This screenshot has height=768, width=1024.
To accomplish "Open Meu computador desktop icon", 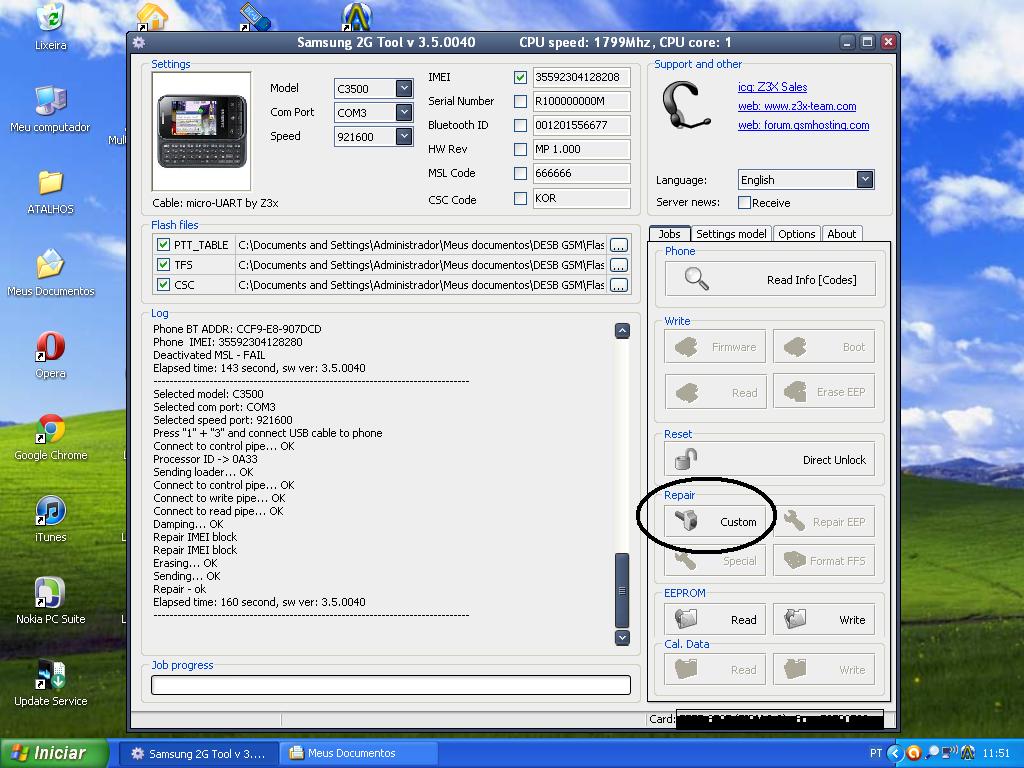I will pos(50,109).
